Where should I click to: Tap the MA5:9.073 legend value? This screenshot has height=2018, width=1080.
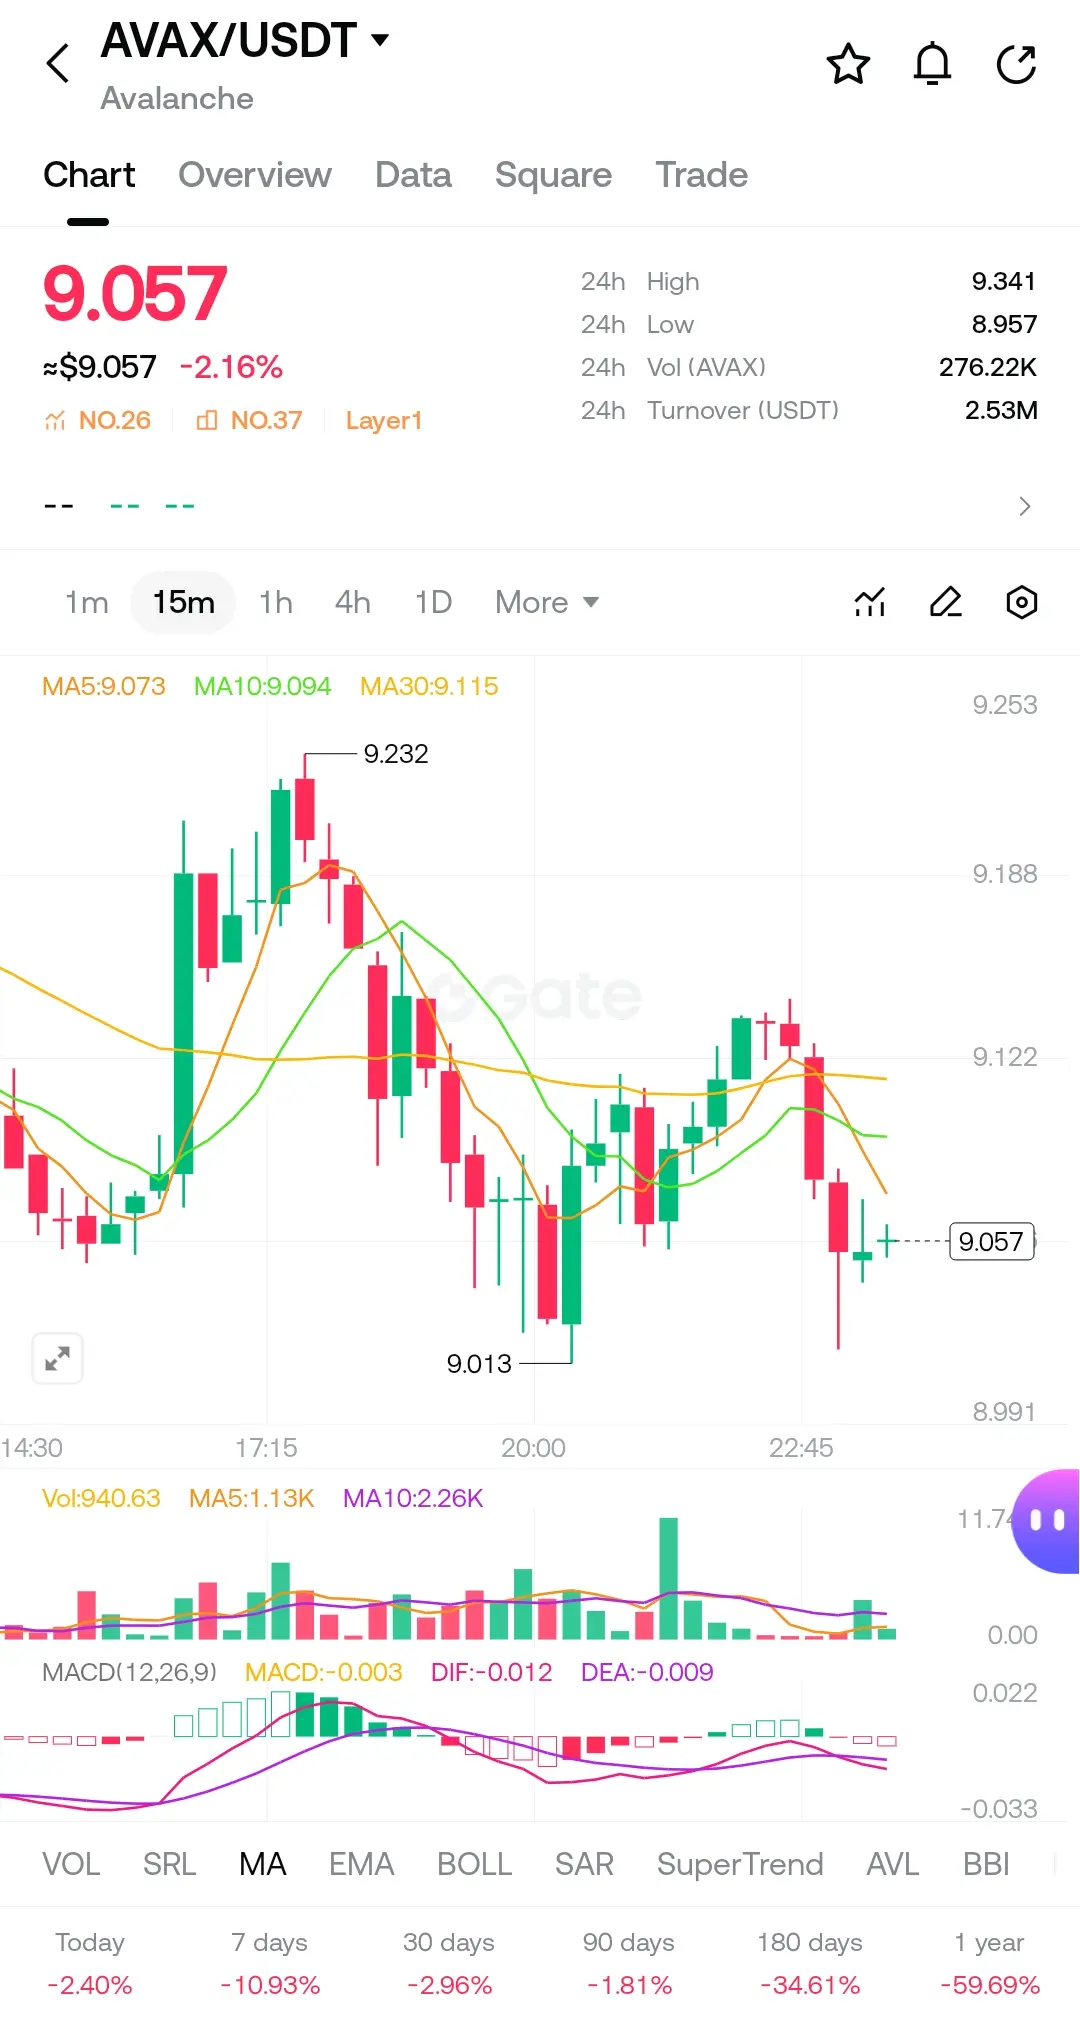coord(103,686)
